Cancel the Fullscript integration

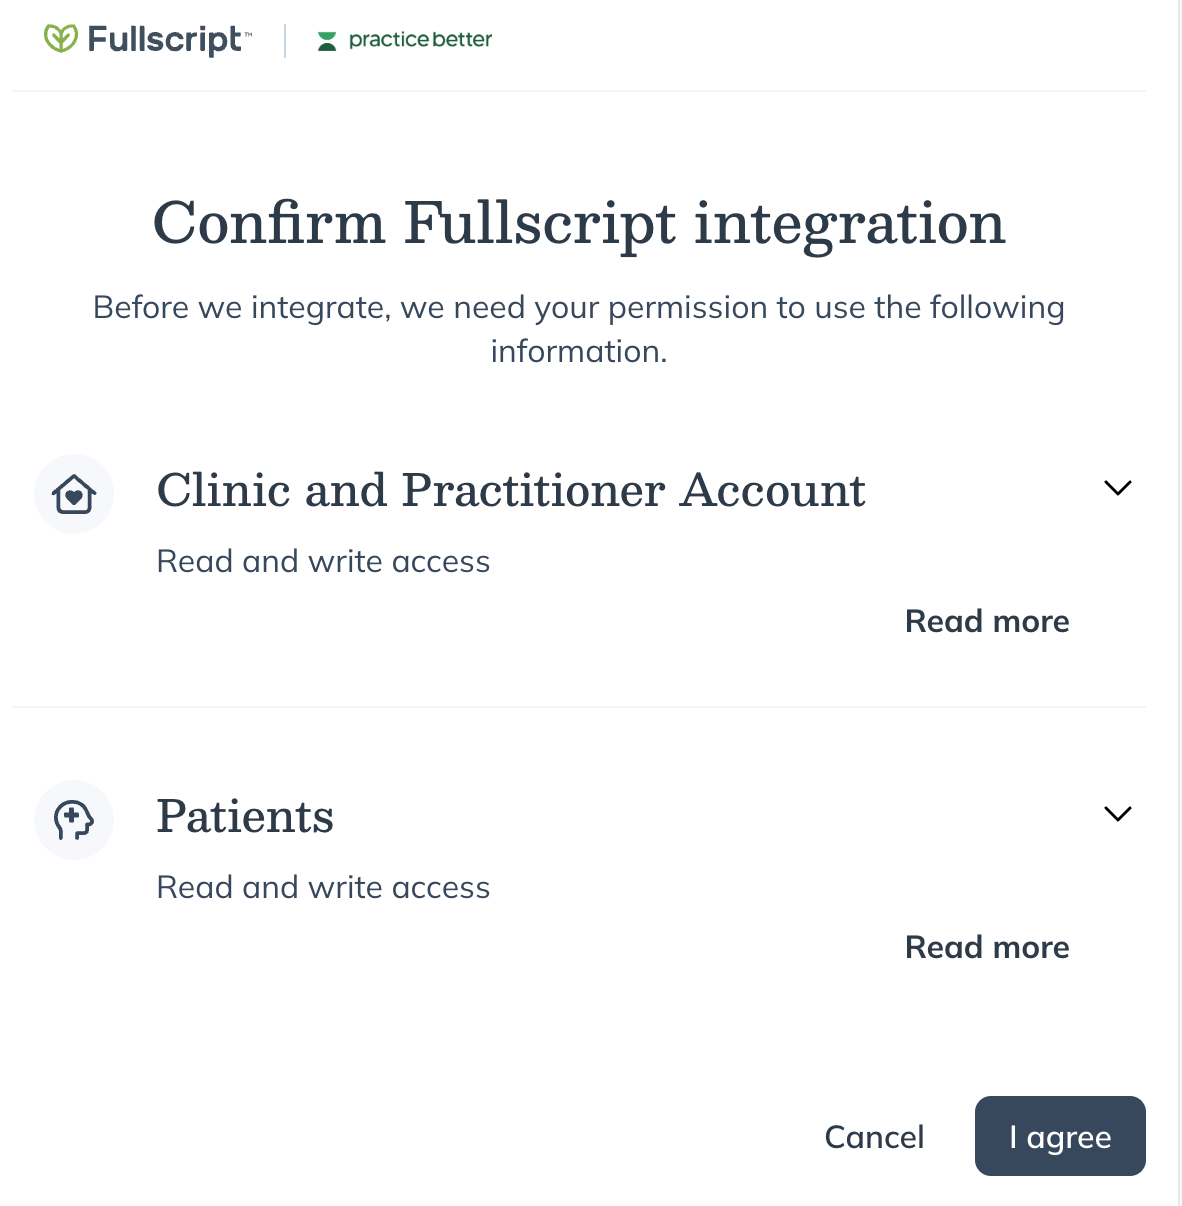874,1137
